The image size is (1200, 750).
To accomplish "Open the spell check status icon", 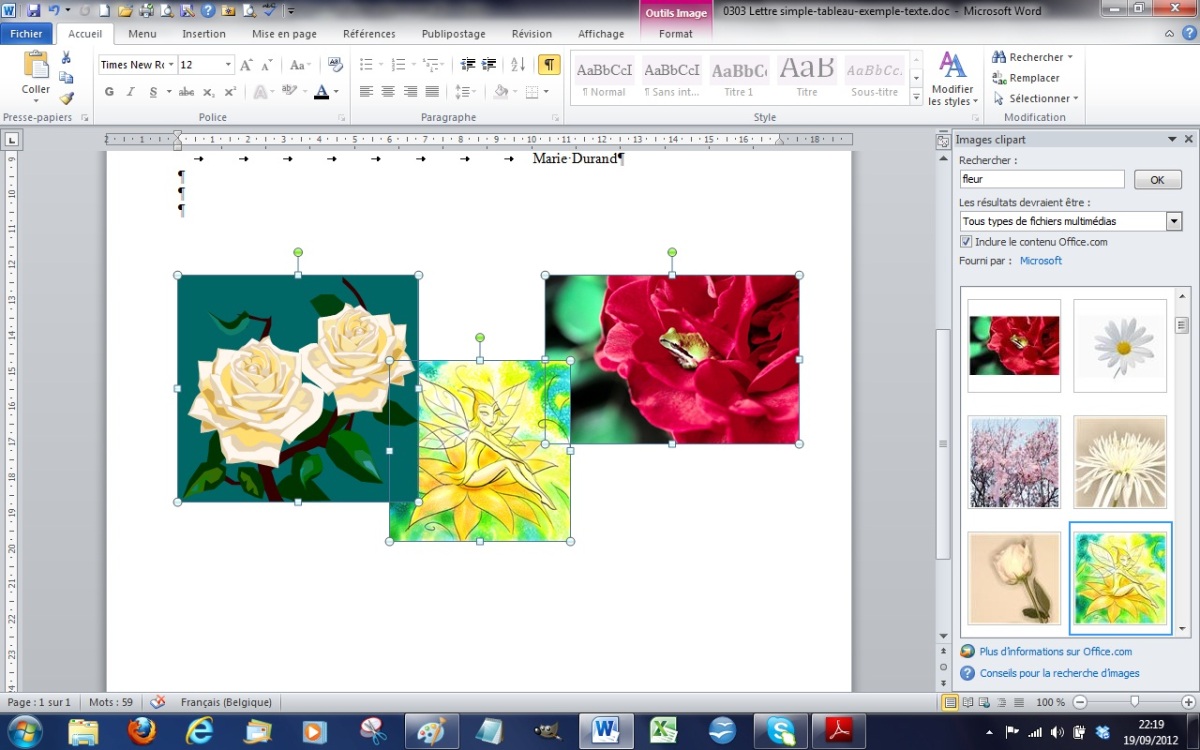I will point(157,702).
